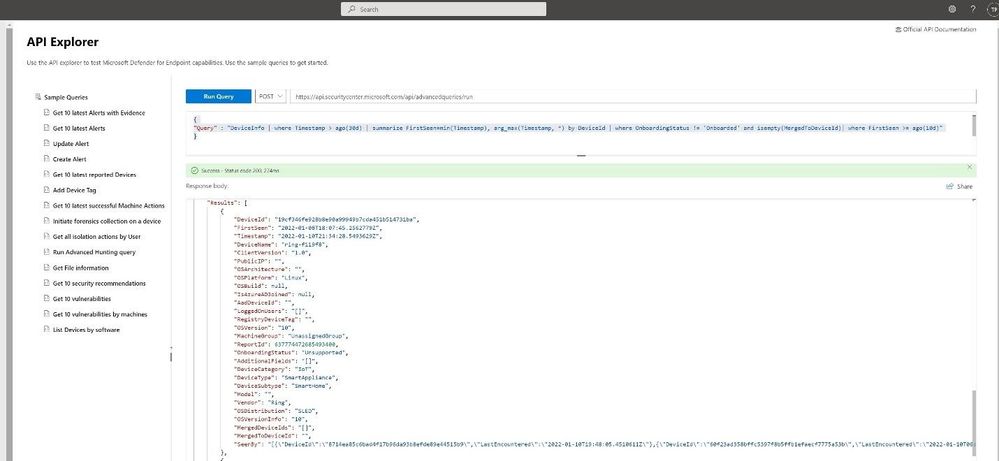
Task: Click document icon beside List Devices by software
Action: pyautogui.click(x=47, y=330)
